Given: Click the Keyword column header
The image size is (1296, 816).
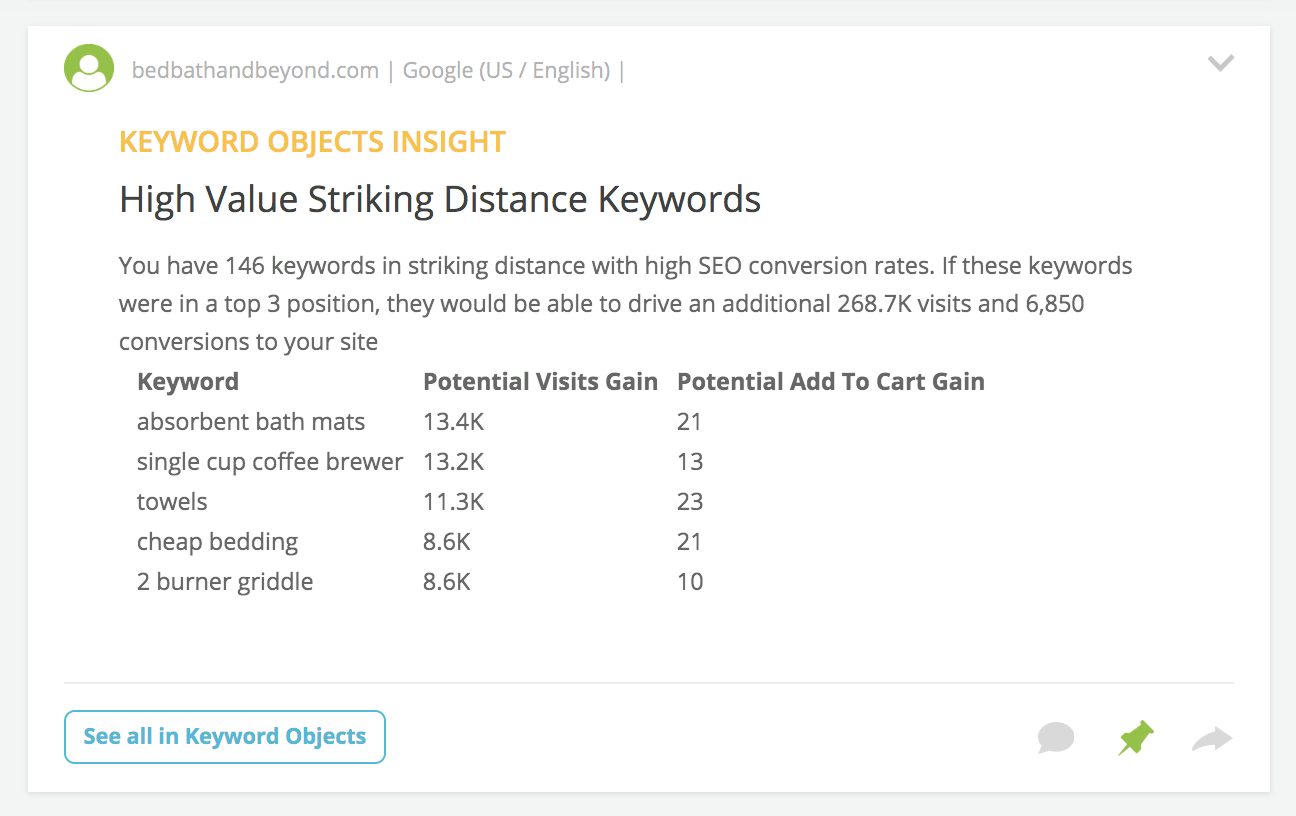Looking at the screenshot, I should pos(188,382).
